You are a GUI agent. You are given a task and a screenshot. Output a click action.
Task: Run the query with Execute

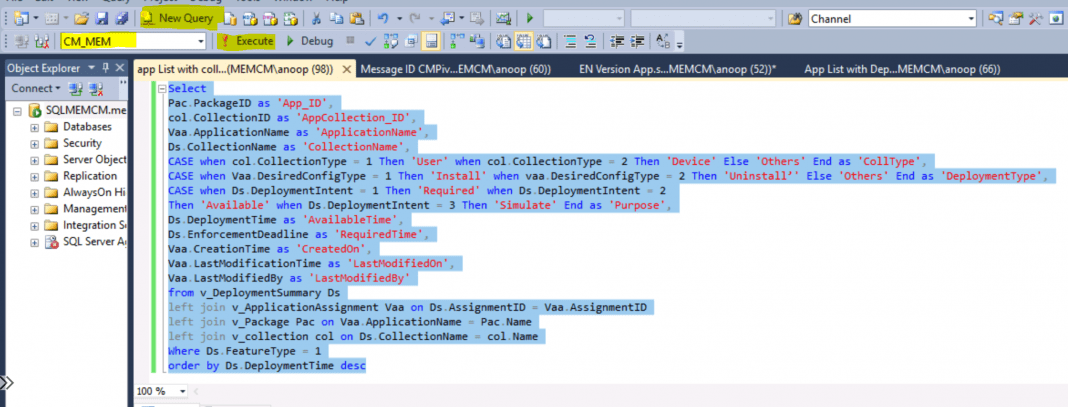(246, 41)
